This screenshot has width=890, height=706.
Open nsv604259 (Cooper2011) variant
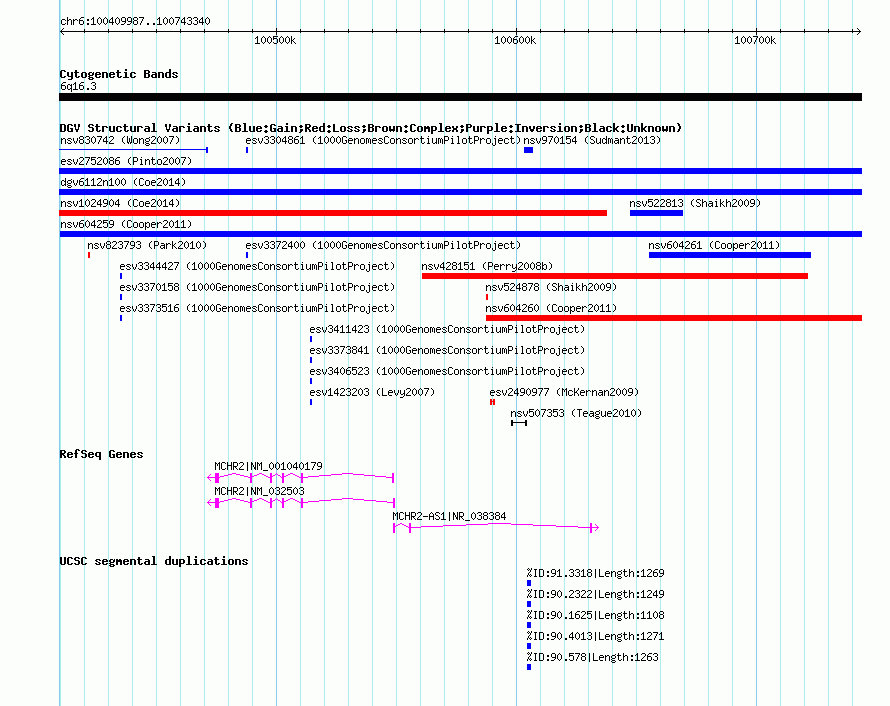click(x=126, y=224)
